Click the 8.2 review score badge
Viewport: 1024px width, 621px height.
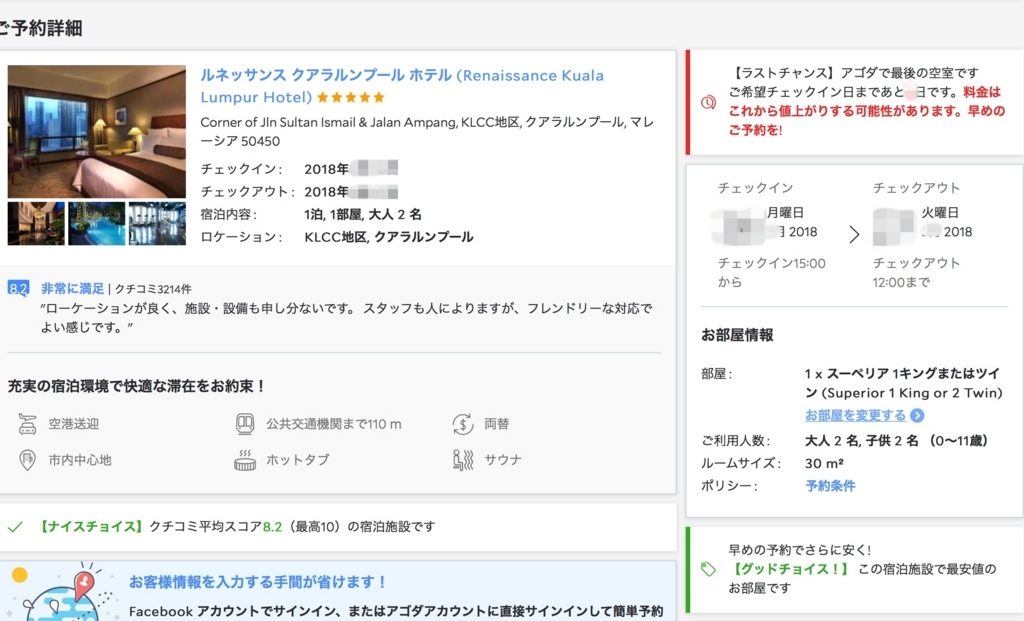[x=18, y=288]
